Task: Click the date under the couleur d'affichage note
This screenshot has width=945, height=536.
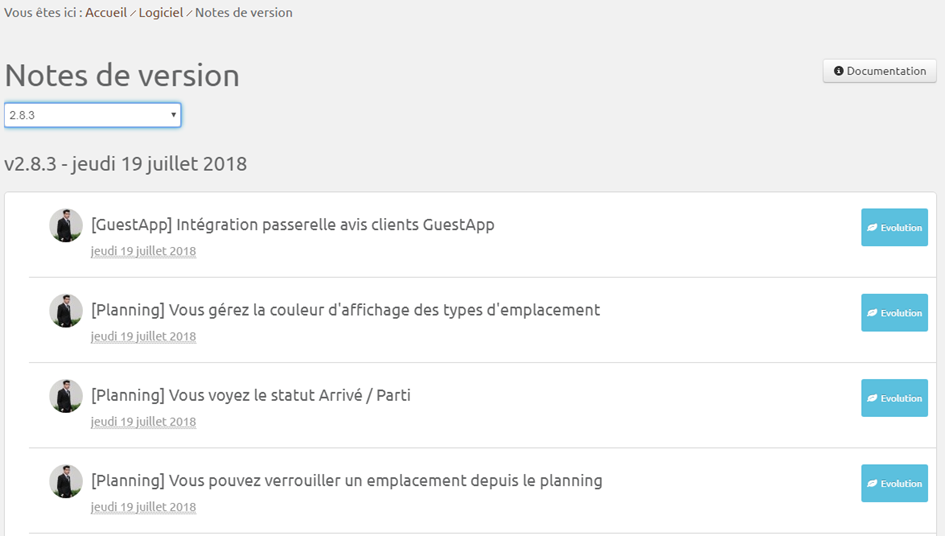Action: coord(143,336)
